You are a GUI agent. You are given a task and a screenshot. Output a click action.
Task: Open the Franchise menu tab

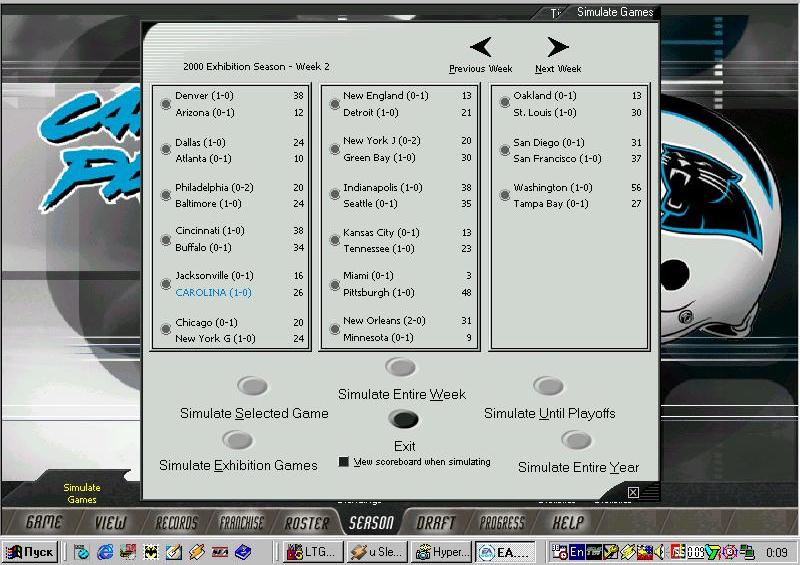[x=241, y=522]
